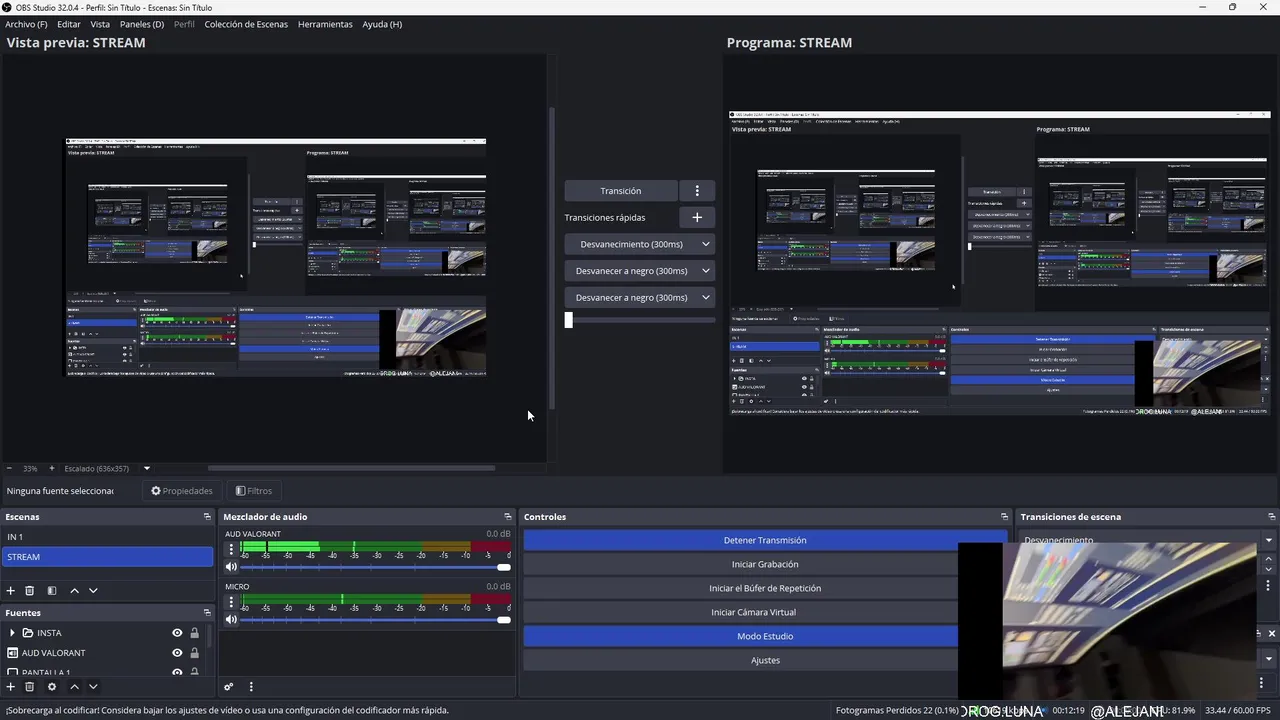Undock the Mezclador de audio panel
Viewport: 1280px width, 720px height.
507,517
